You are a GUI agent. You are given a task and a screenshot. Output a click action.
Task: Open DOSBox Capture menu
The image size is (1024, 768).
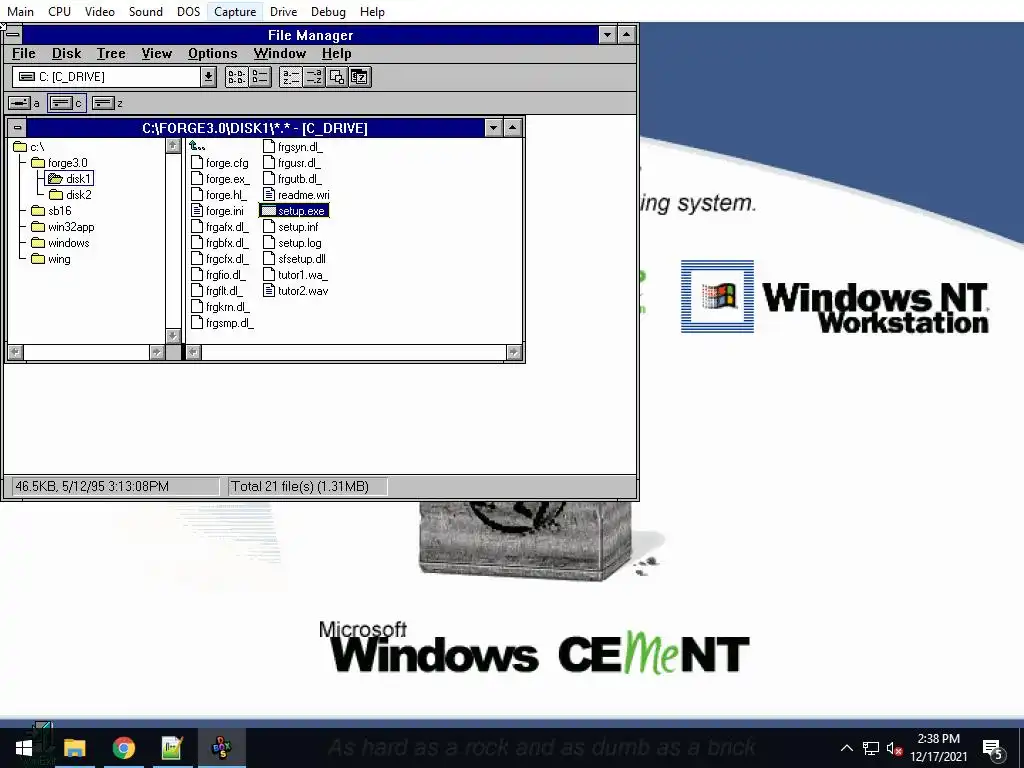235,12
